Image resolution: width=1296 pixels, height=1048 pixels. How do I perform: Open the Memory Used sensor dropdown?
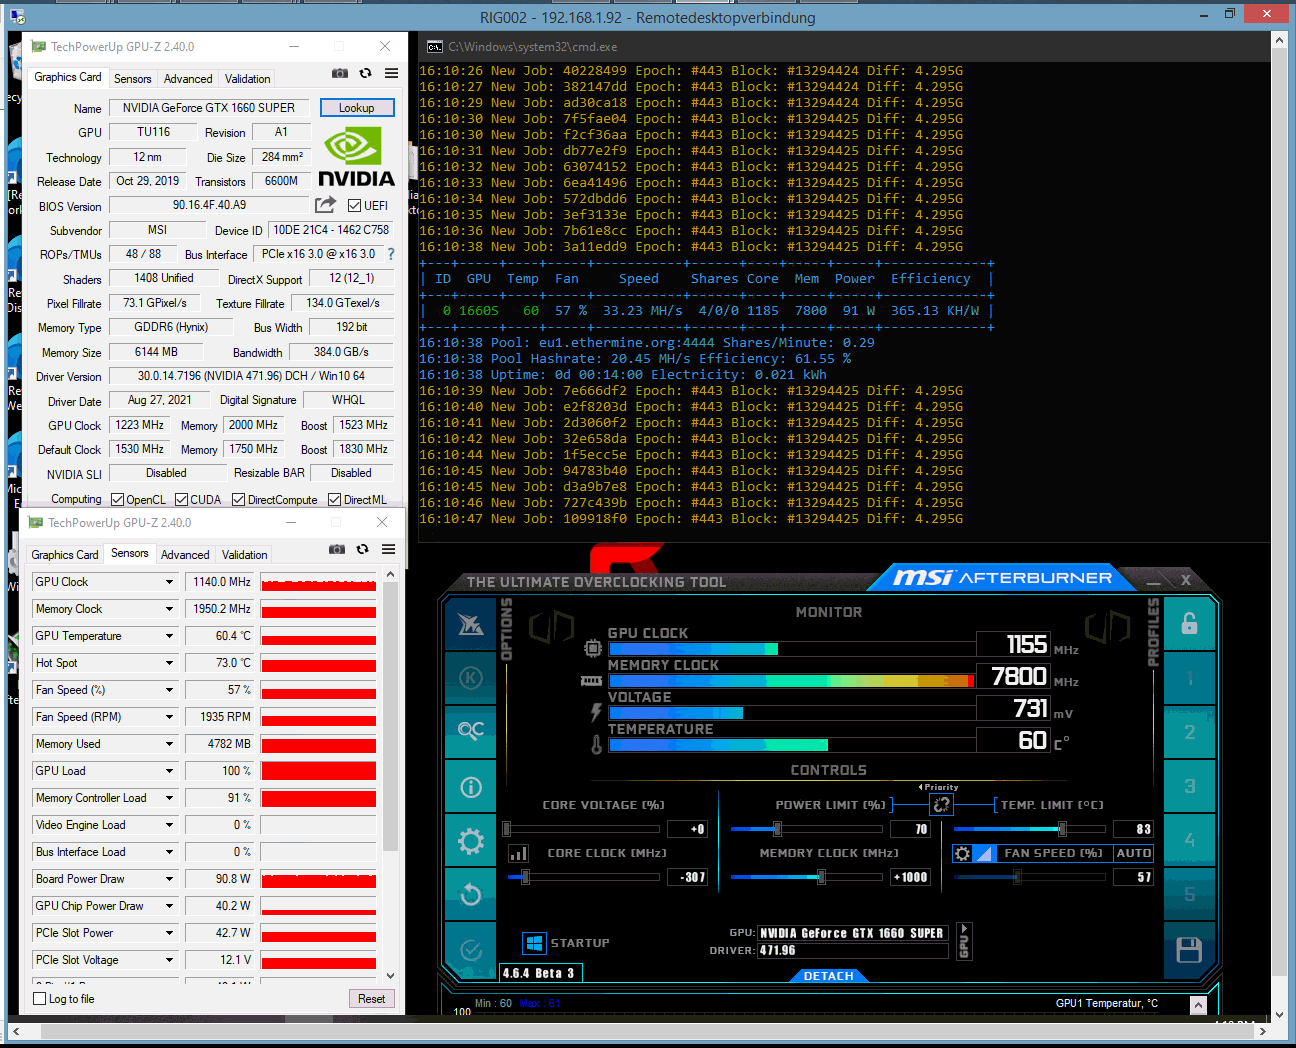point(169,744)
